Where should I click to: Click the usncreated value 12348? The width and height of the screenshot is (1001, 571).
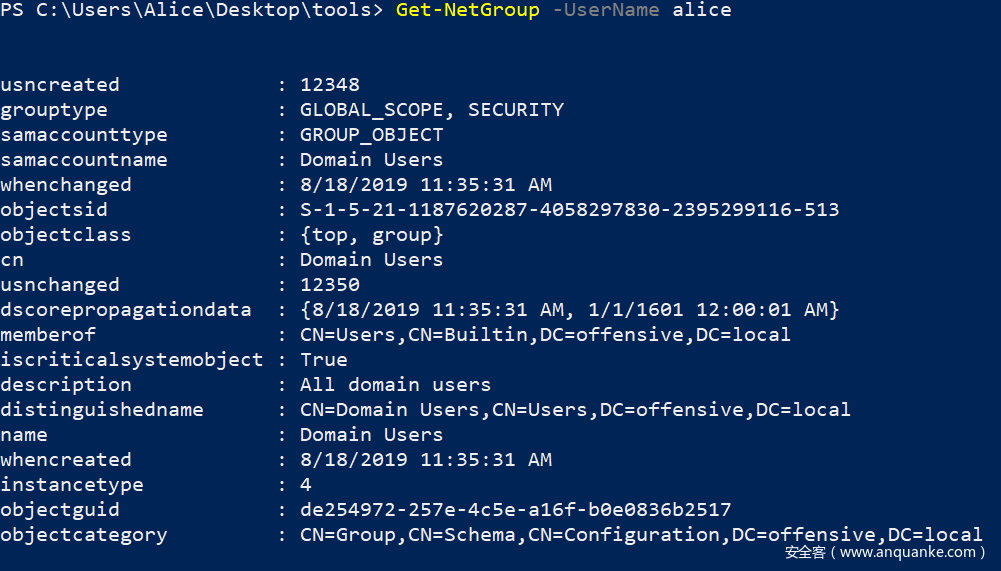[x=330, y=85]
